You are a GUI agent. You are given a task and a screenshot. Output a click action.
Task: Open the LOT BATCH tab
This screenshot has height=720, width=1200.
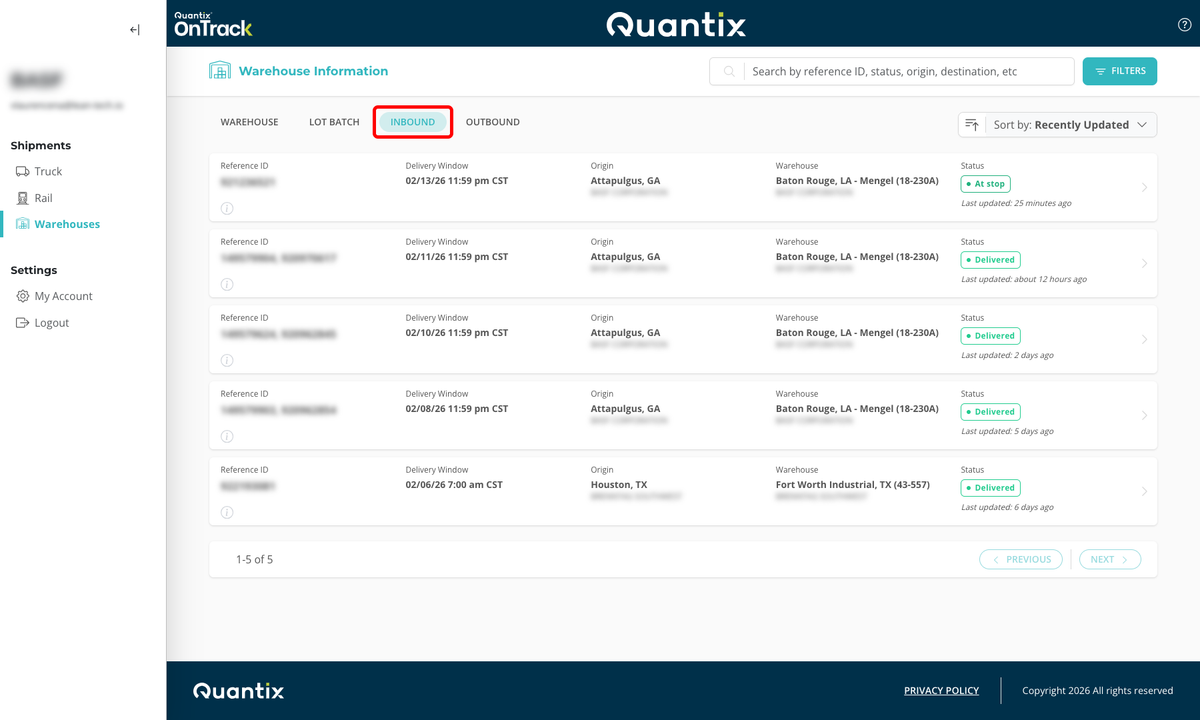pos(334,121)
